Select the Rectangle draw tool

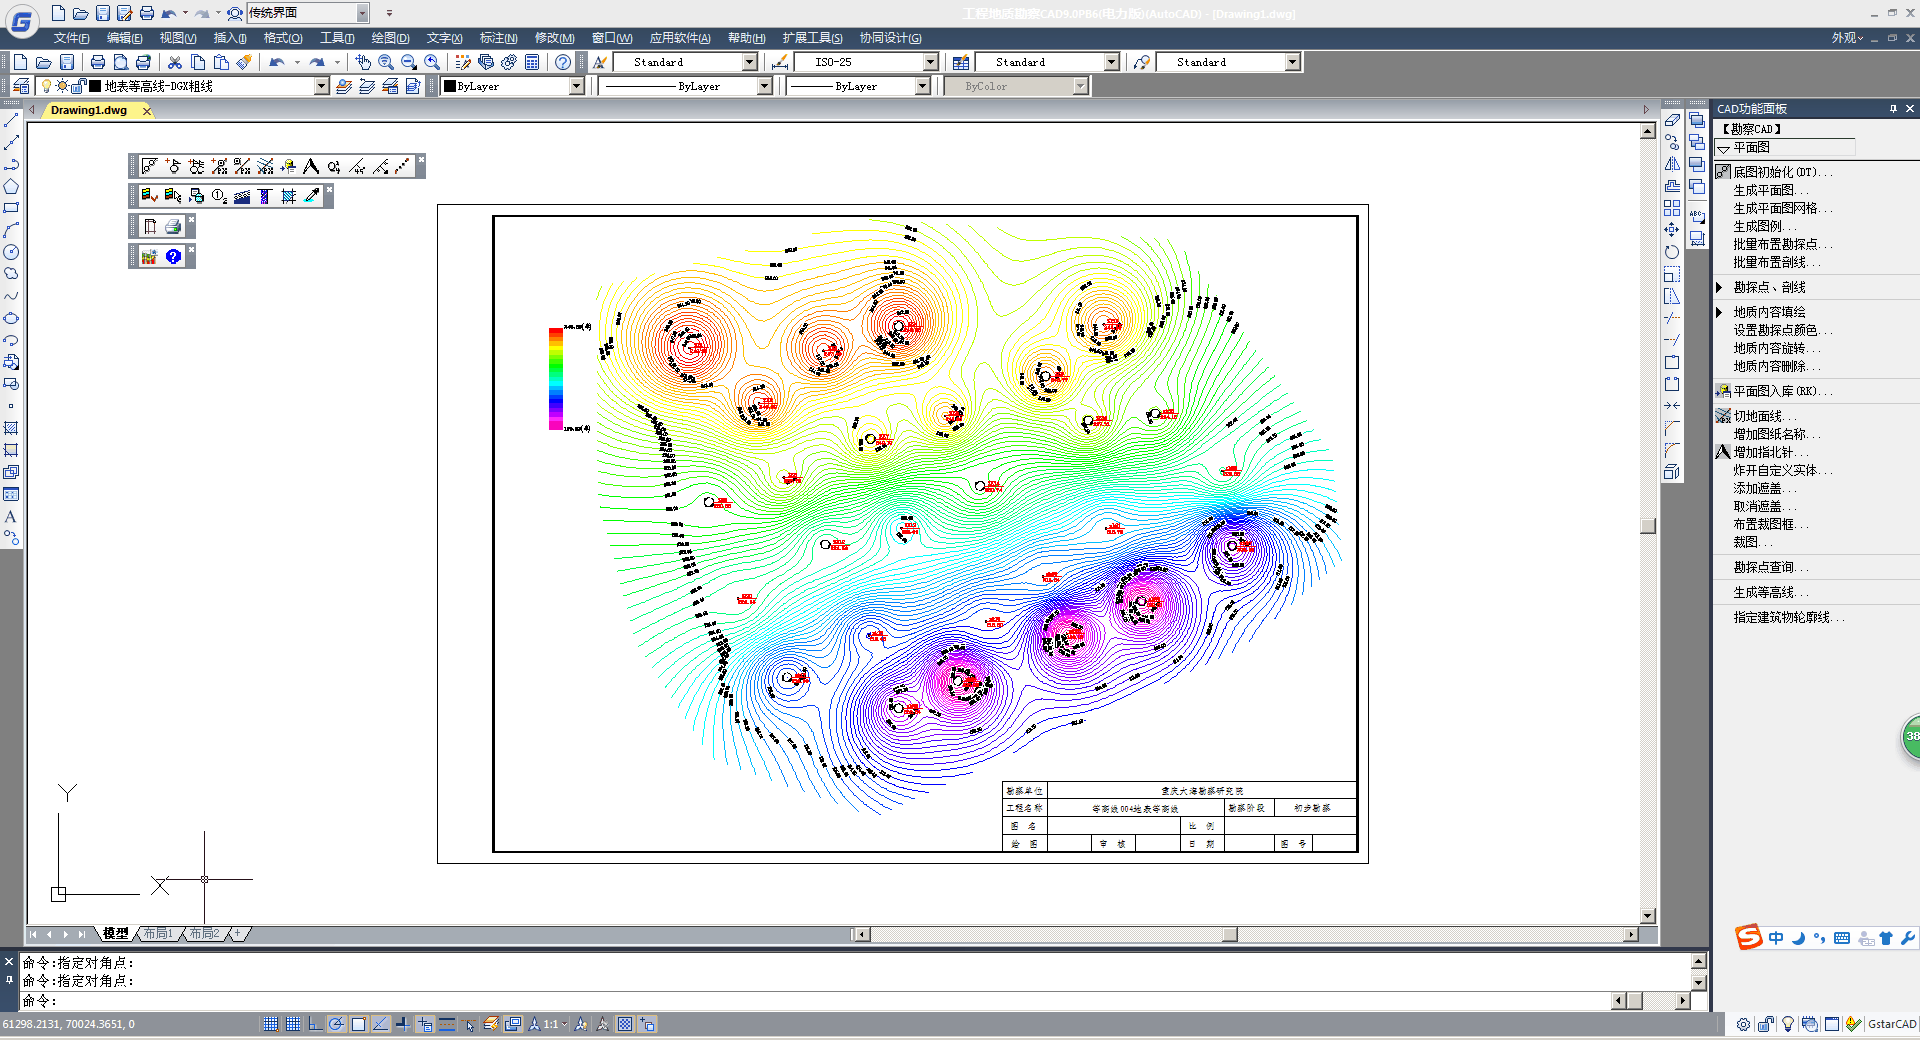tap(11, 209)
